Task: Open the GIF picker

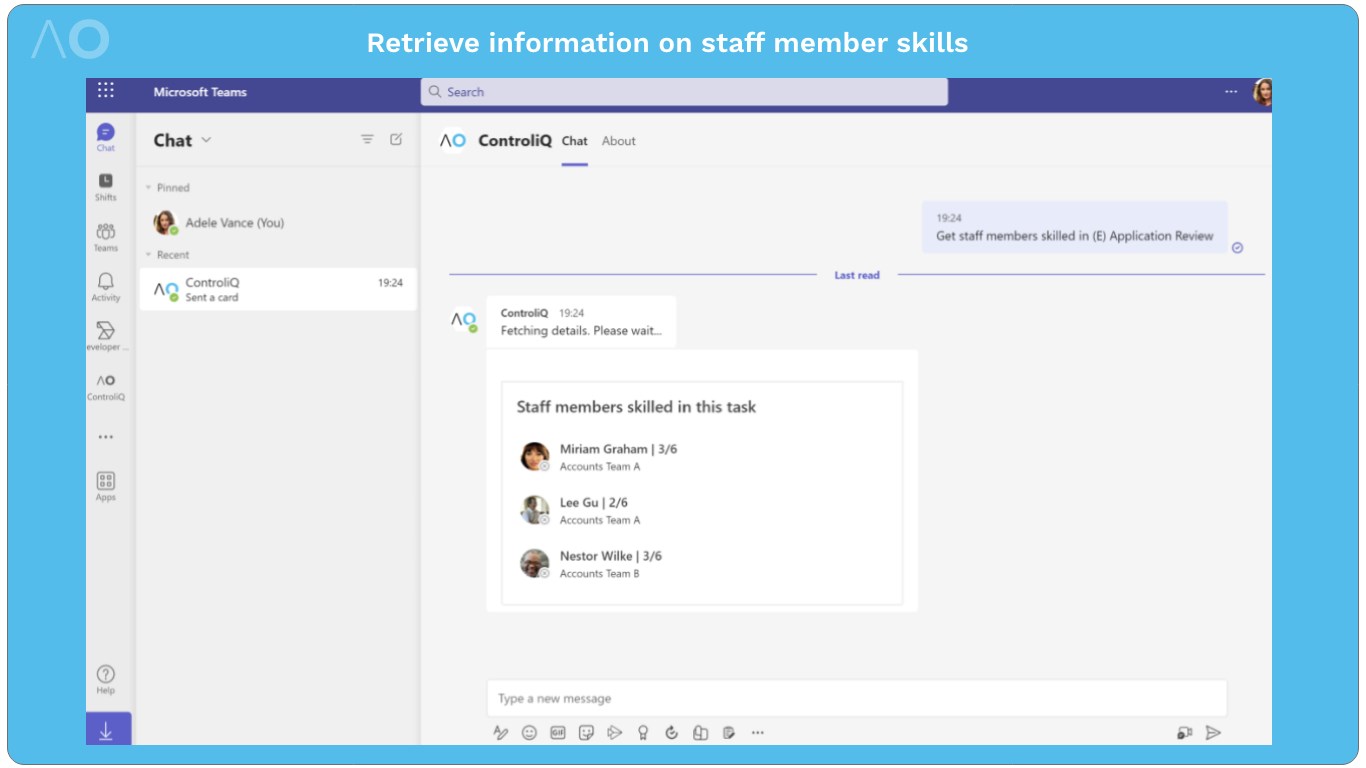Action: click(x=558, y=733)
